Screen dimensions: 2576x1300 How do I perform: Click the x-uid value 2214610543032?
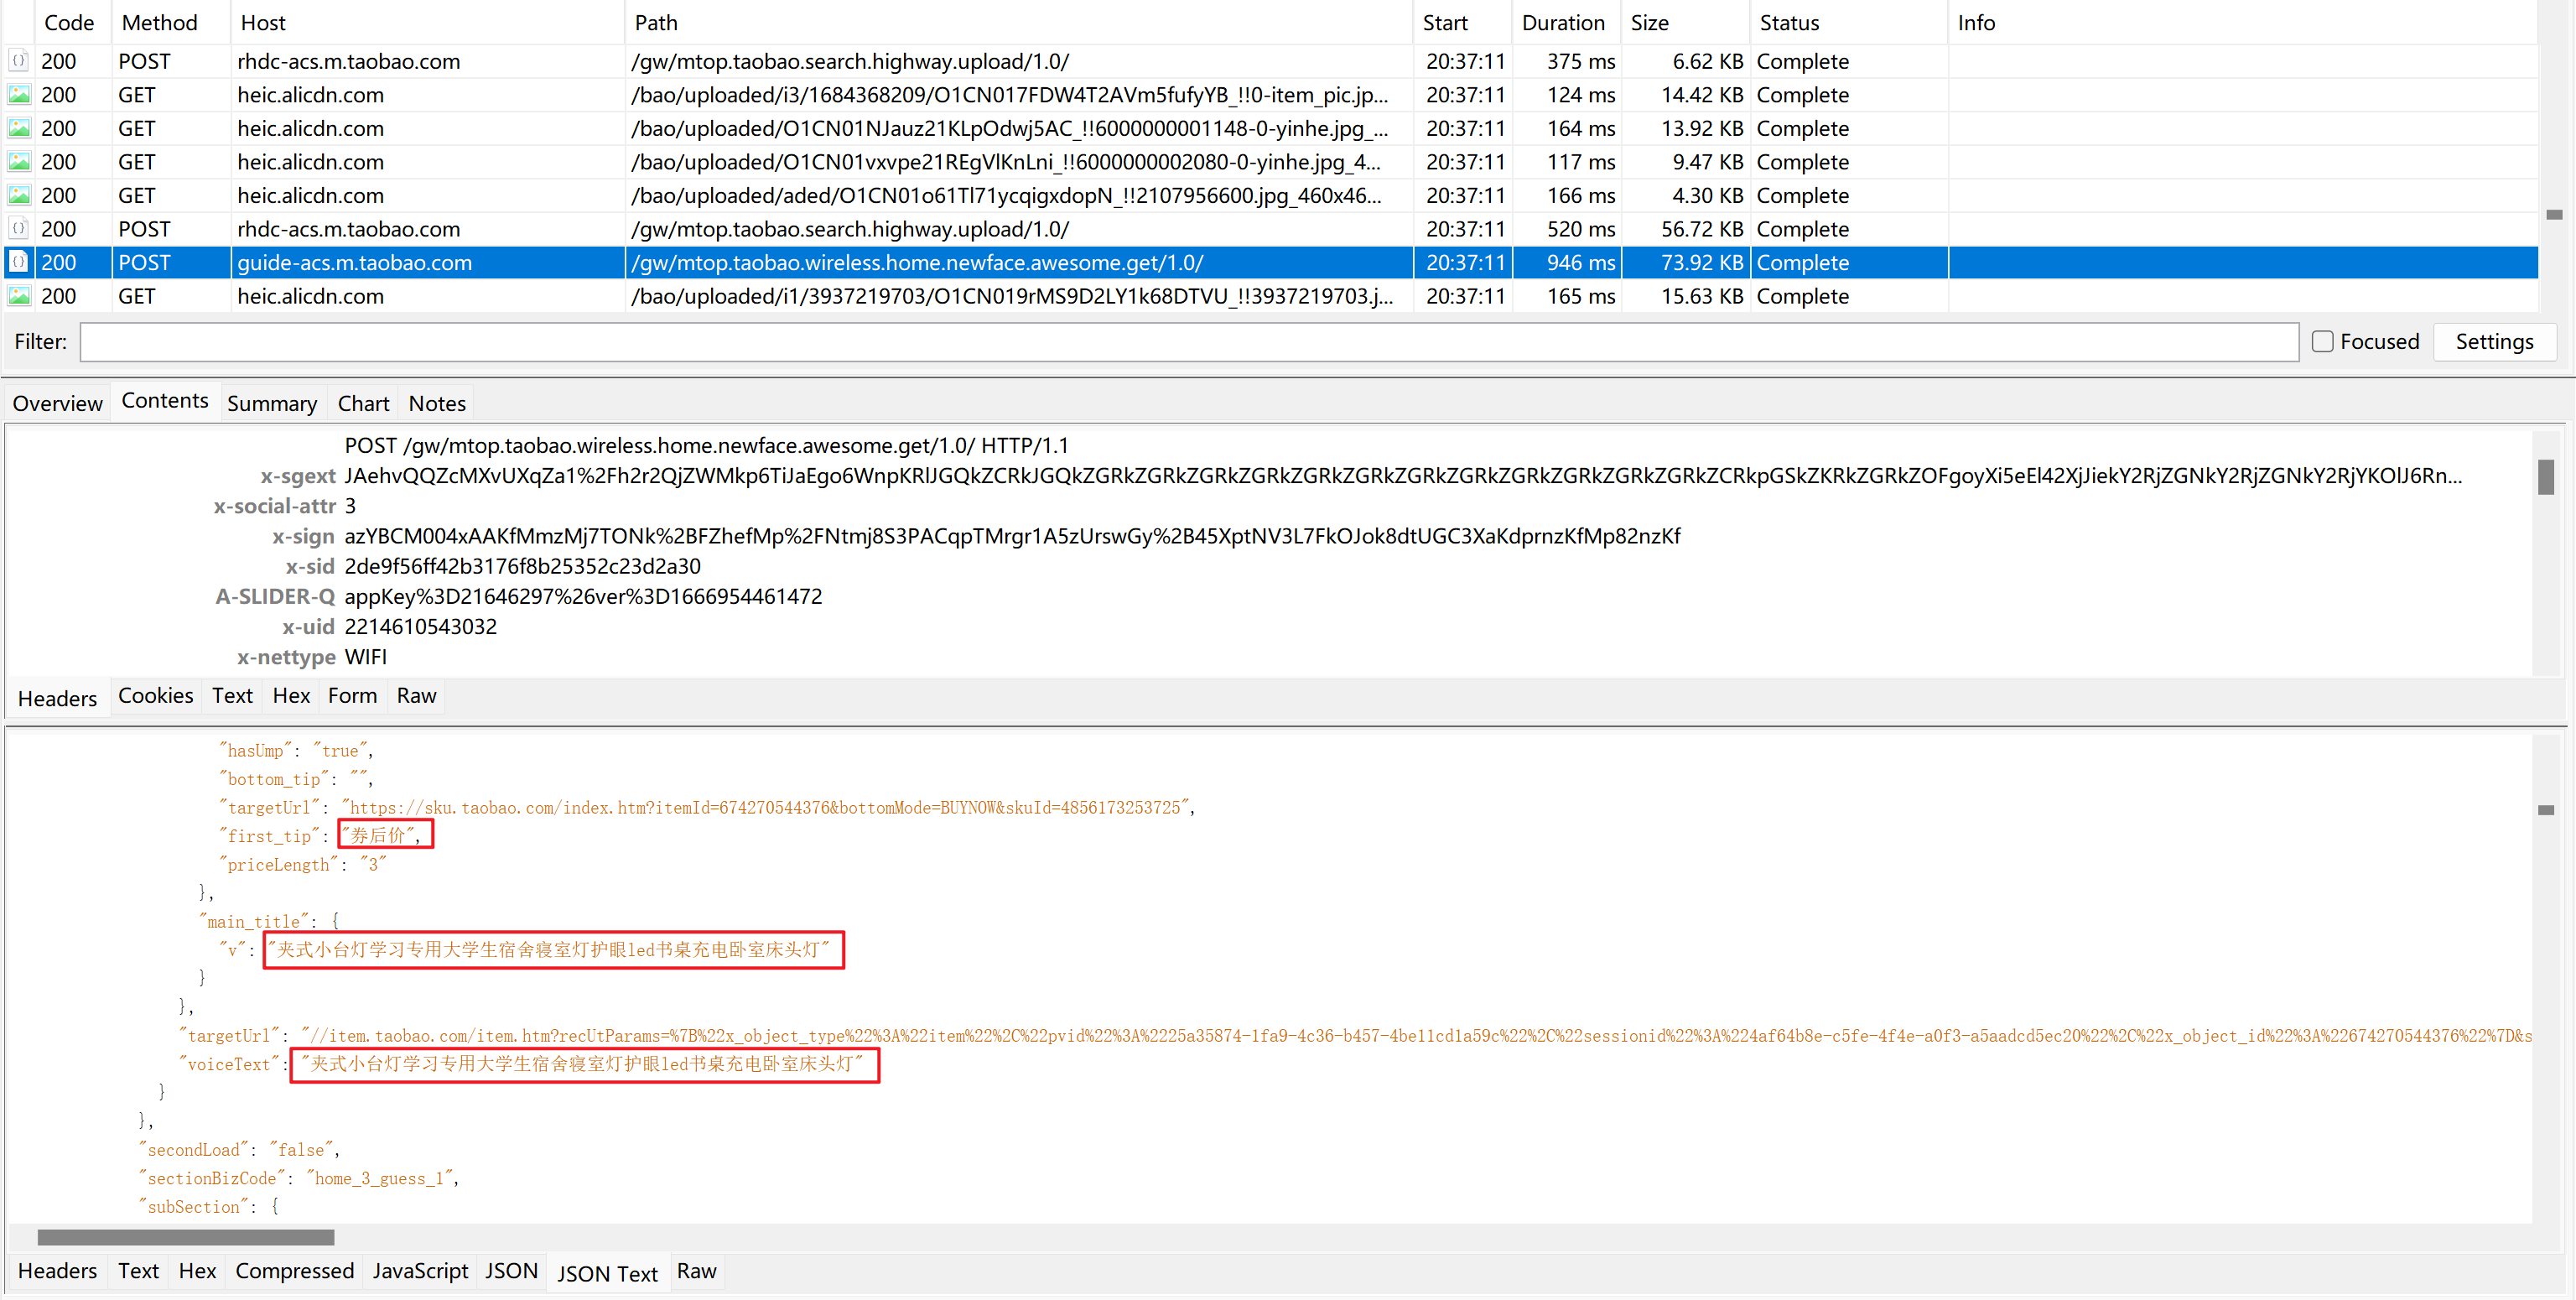420,626
